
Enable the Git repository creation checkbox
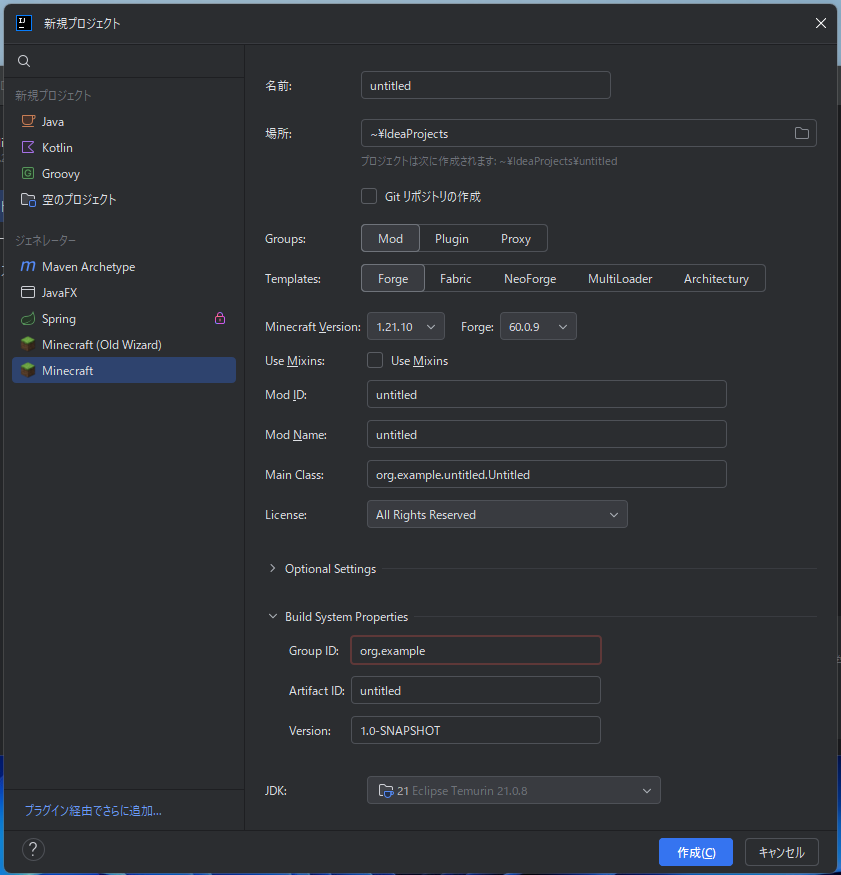369,197
